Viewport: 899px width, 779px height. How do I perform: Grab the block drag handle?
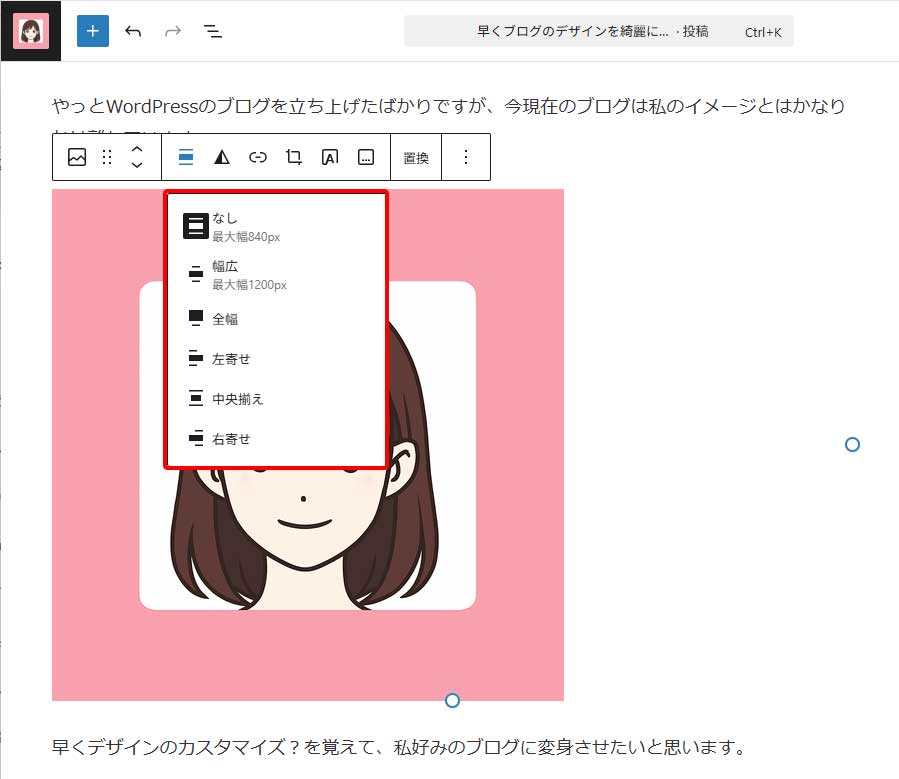[106, 157]
